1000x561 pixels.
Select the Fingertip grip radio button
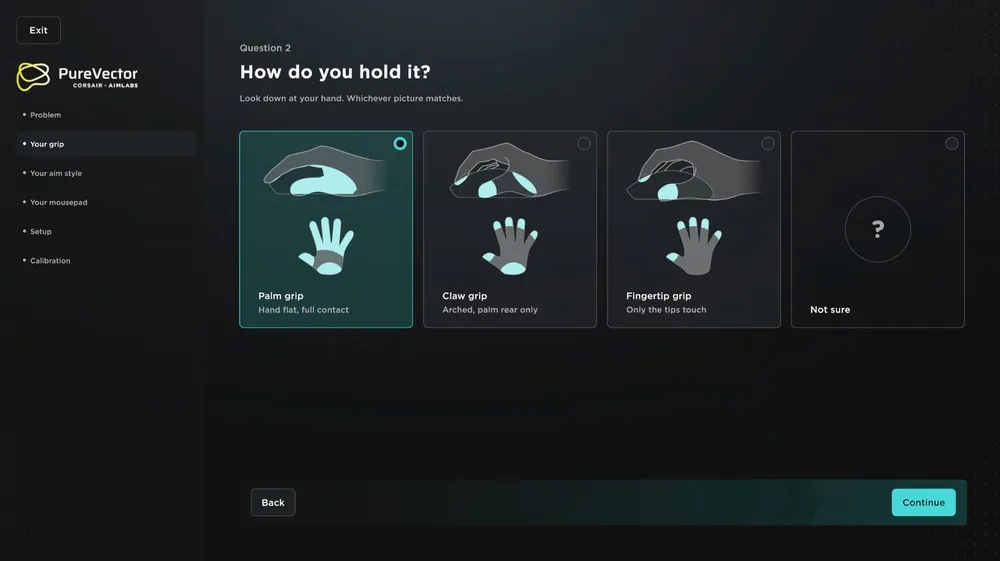767,143
